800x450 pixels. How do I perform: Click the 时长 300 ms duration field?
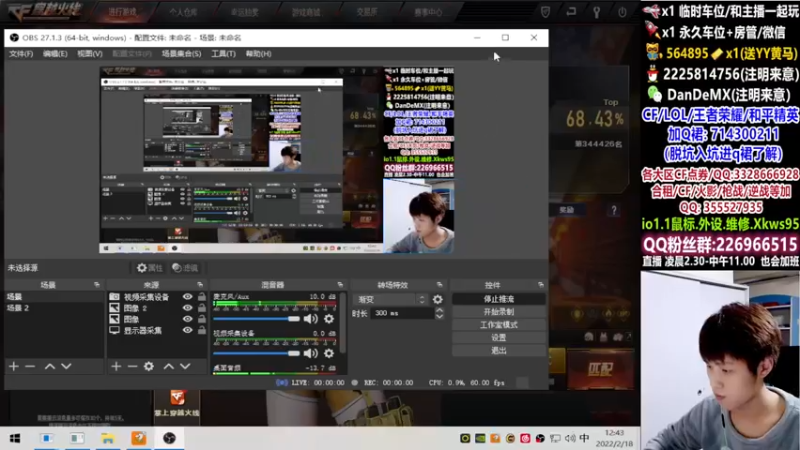[403, 313]
